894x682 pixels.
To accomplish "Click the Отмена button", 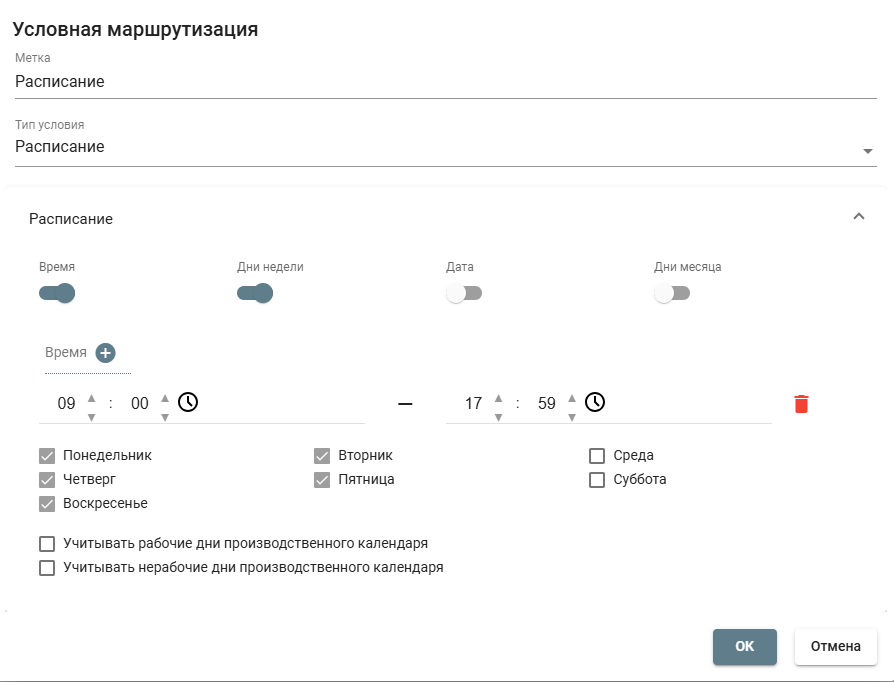I will (836, 647).
